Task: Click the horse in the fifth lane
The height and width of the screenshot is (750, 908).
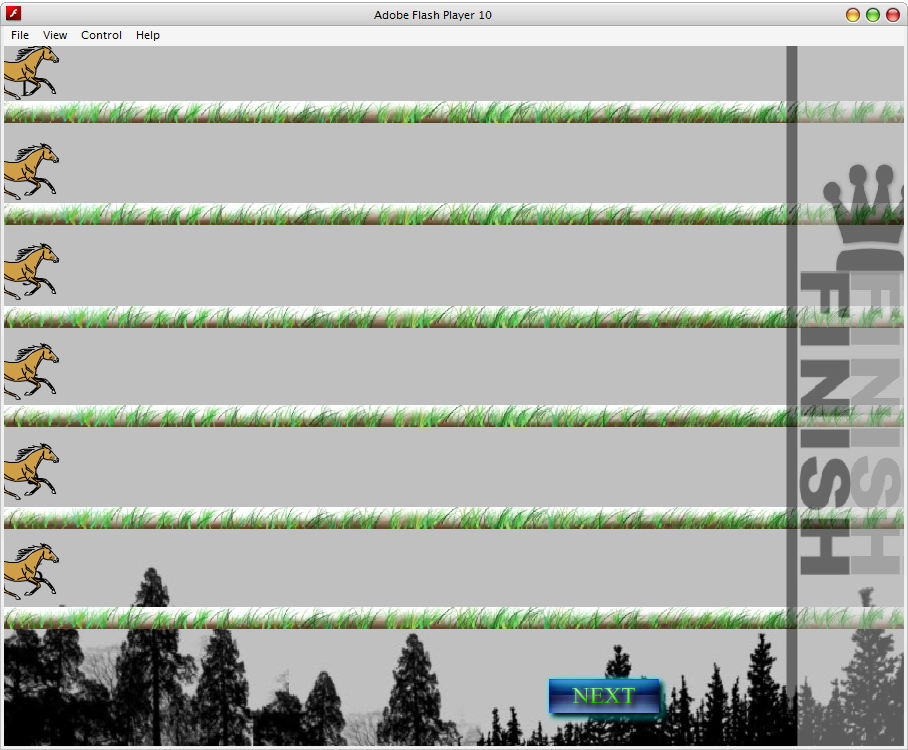Action: [30, 471]
